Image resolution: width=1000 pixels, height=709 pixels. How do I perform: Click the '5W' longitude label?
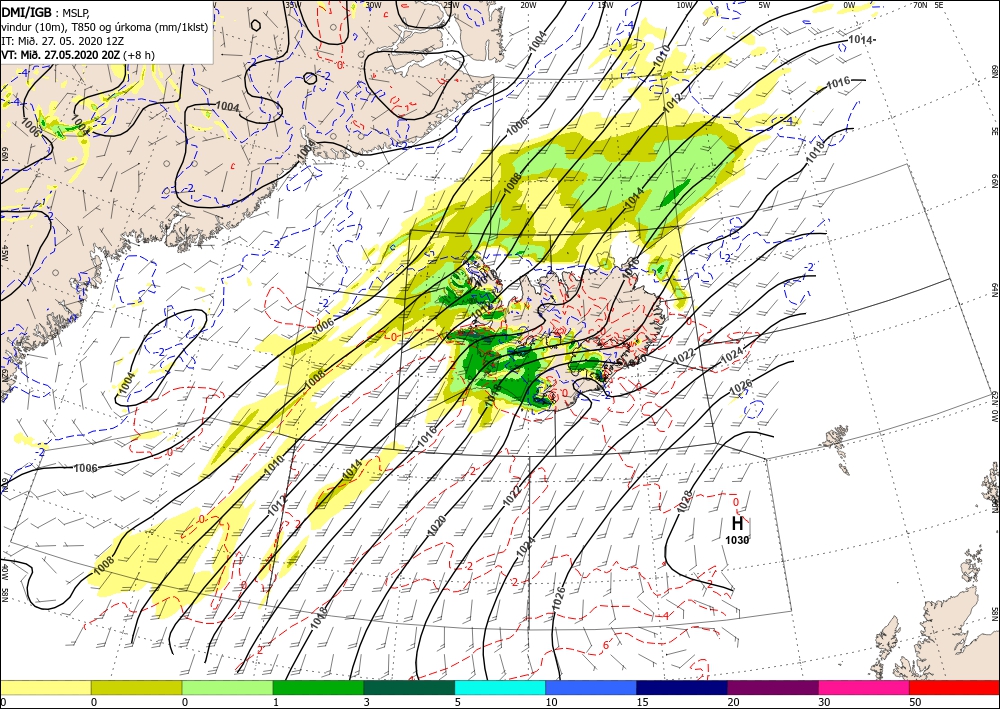pyautogui.click(x=764, y=5)
